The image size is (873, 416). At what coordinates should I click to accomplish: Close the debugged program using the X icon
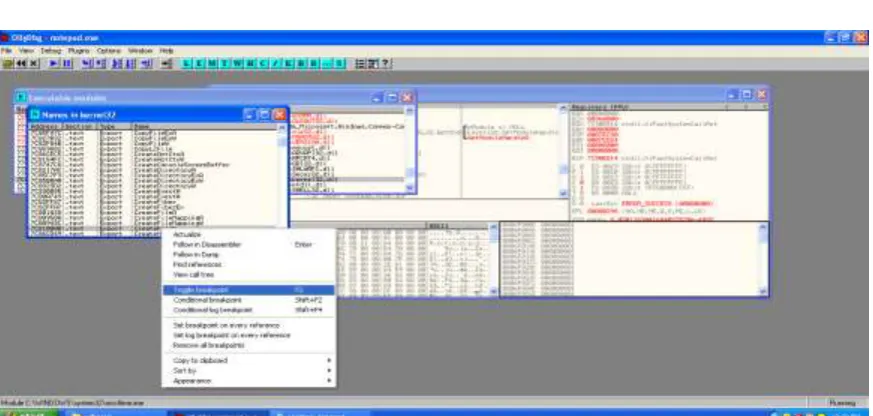point(33,63)
